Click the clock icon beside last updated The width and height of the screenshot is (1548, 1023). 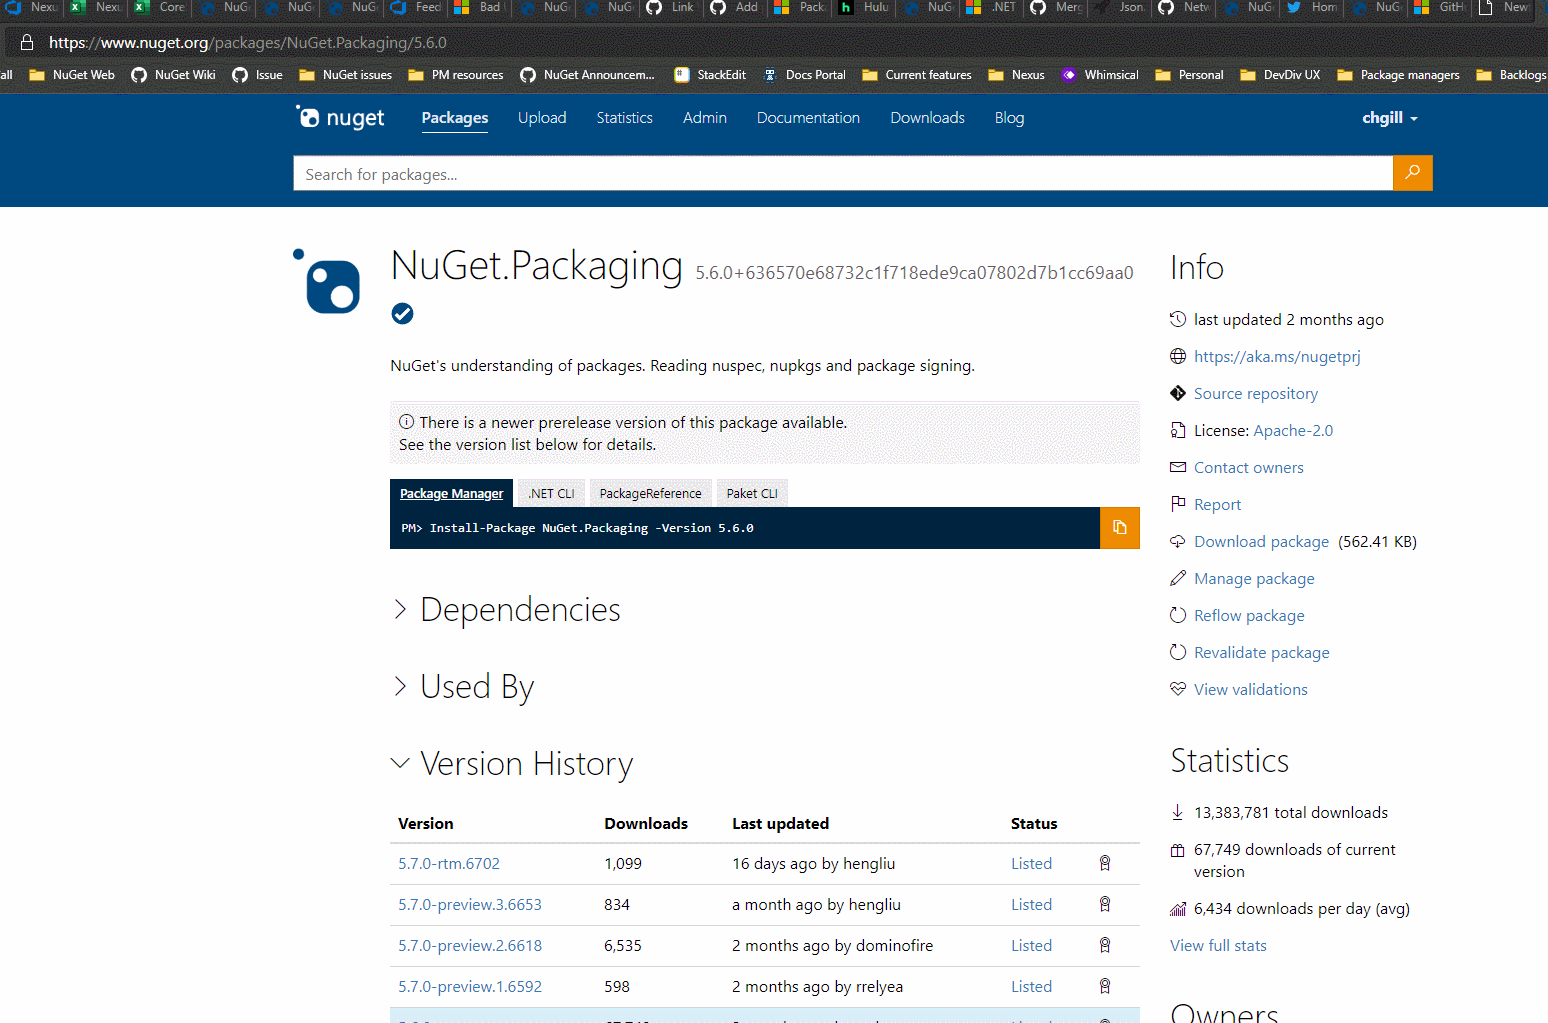click(1178, 319)
